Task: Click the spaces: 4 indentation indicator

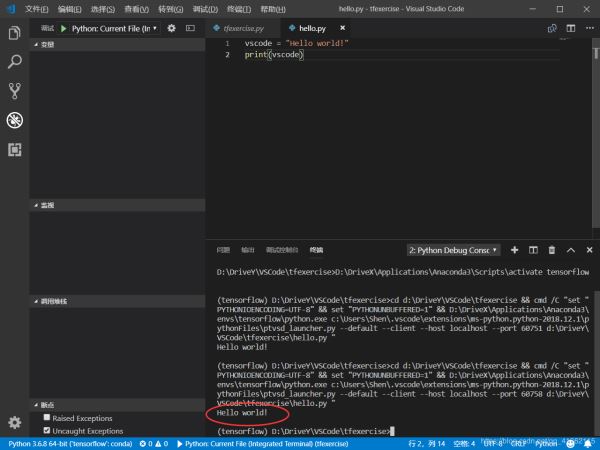Action: (x=464, y=443)
